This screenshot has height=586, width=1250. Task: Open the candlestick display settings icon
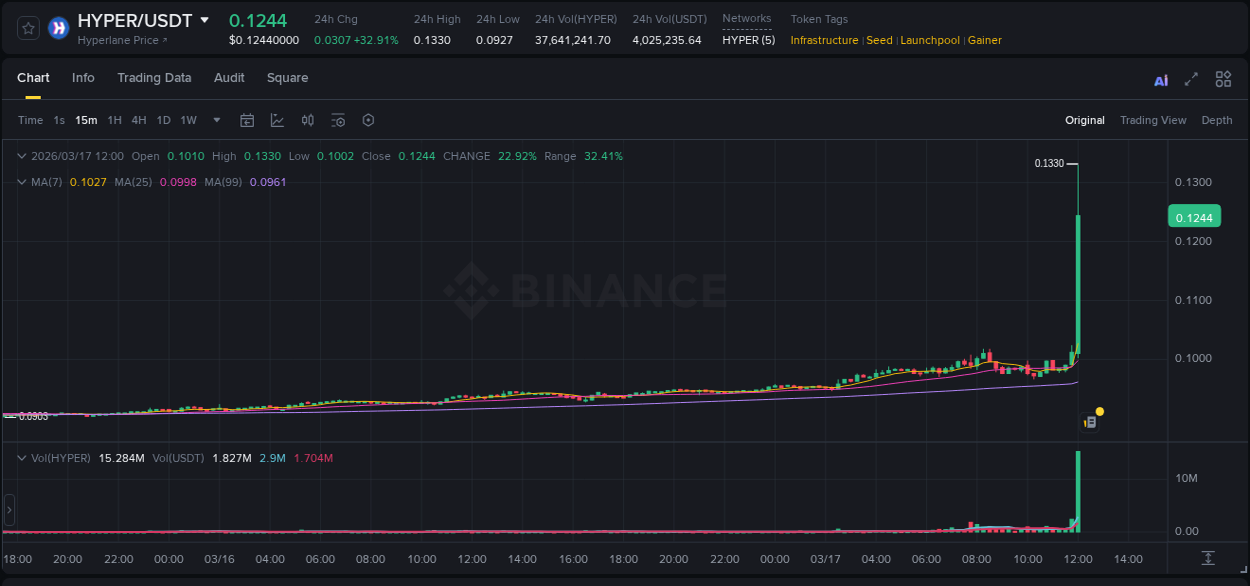click(x=307, y=120)
